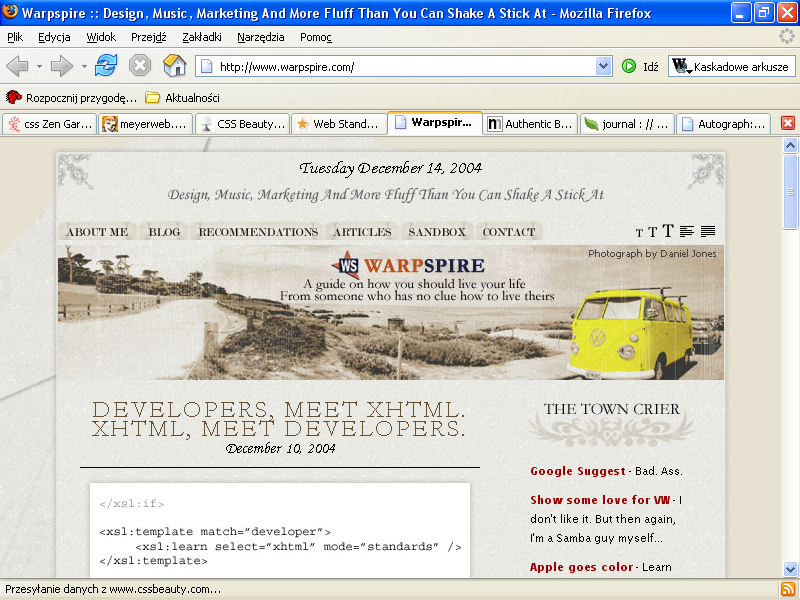Click 'Tuesday December 14, 2004' date text
The image size is (800, 600).
(x=390, y=168)
